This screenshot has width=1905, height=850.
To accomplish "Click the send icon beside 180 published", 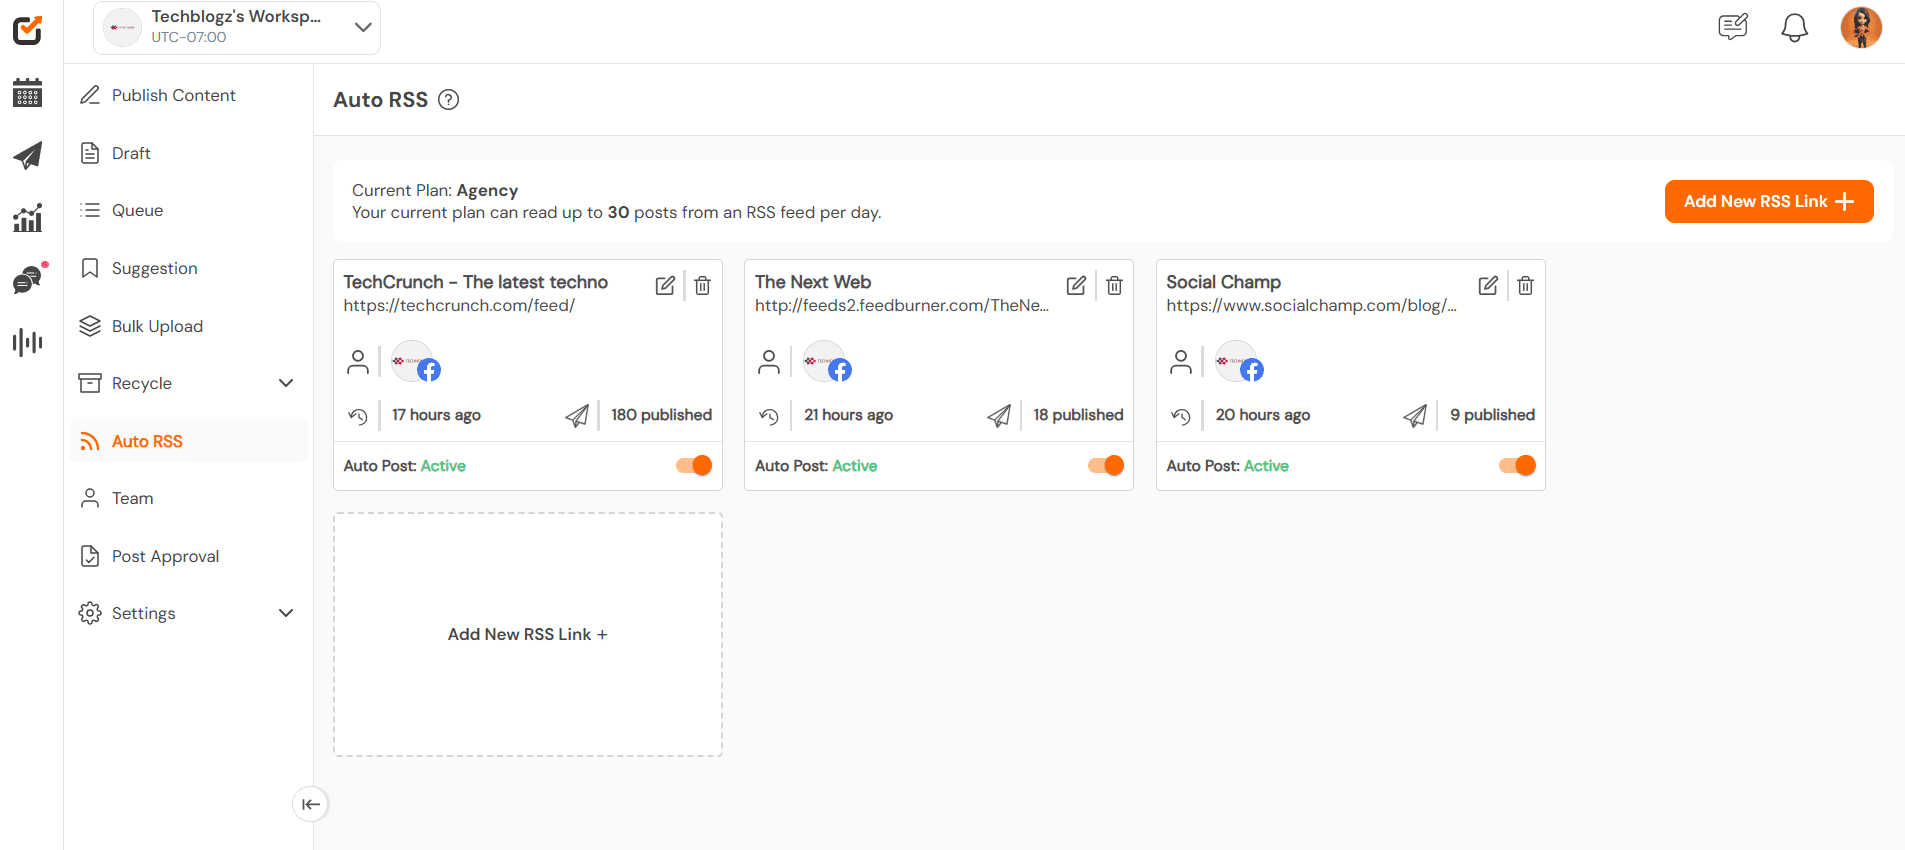I will 577,416.
